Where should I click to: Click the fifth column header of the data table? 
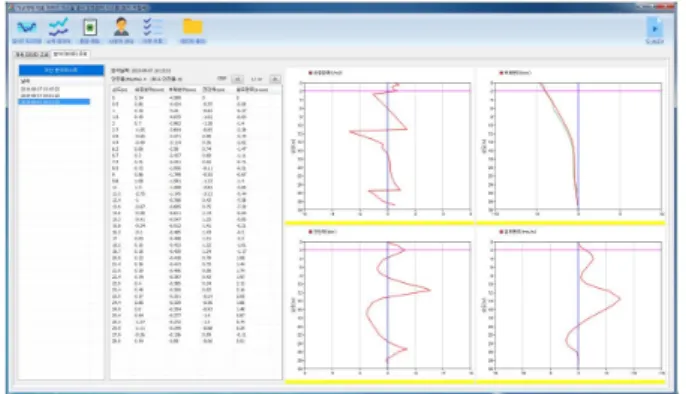coord(252,90)
